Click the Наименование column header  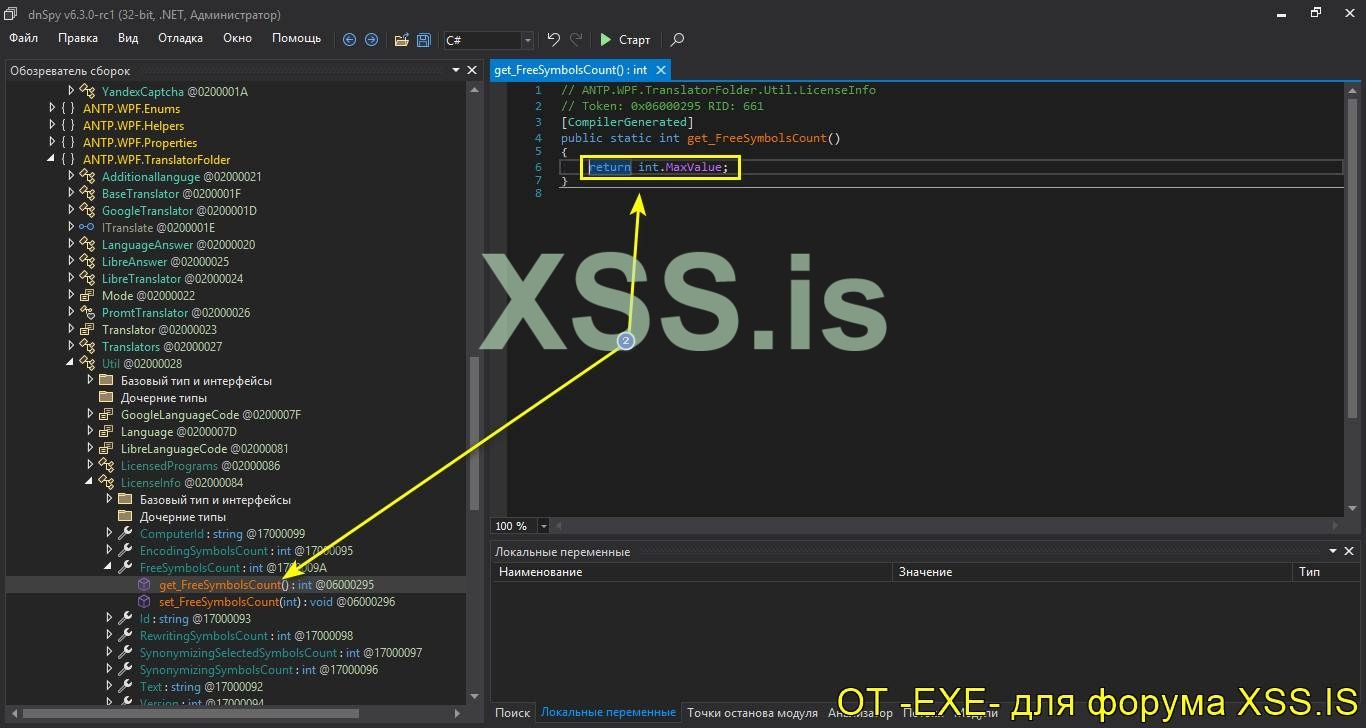coord(691,572)
